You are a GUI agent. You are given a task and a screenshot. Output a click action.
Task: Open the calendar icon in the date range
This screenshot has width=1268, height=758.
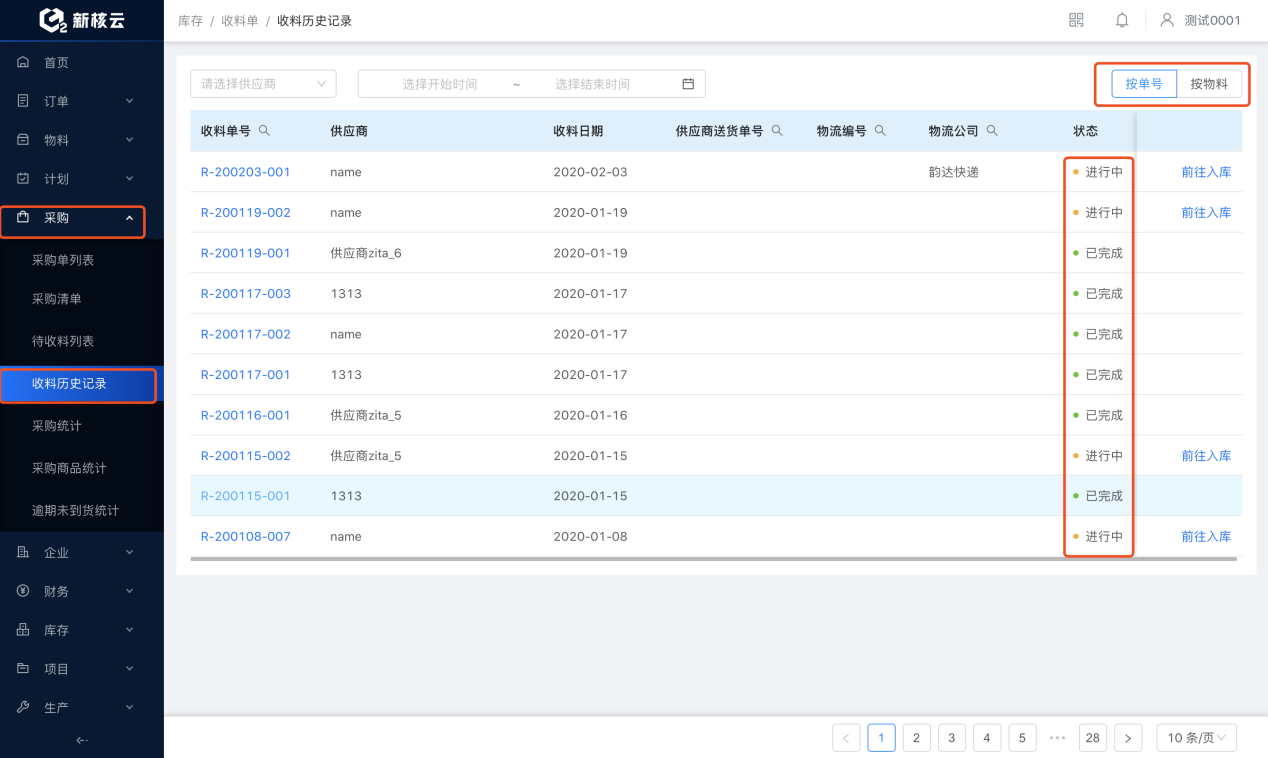688,84
